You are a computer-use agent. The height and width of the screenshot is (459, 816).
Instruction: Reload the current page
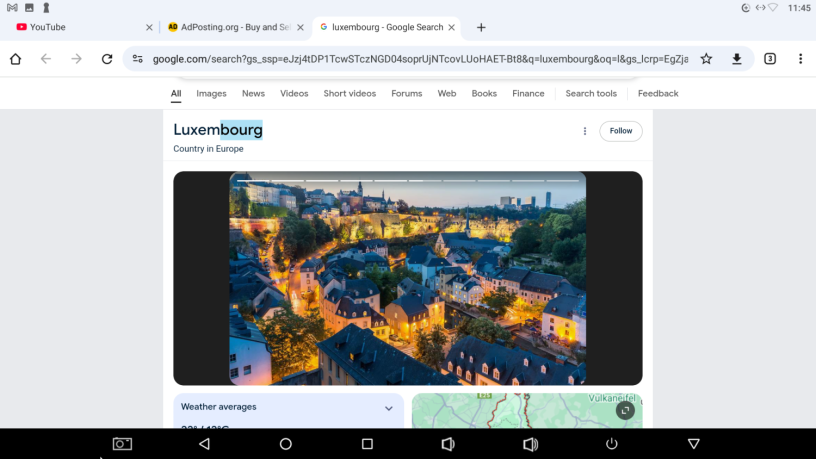(x=107, y=59)
